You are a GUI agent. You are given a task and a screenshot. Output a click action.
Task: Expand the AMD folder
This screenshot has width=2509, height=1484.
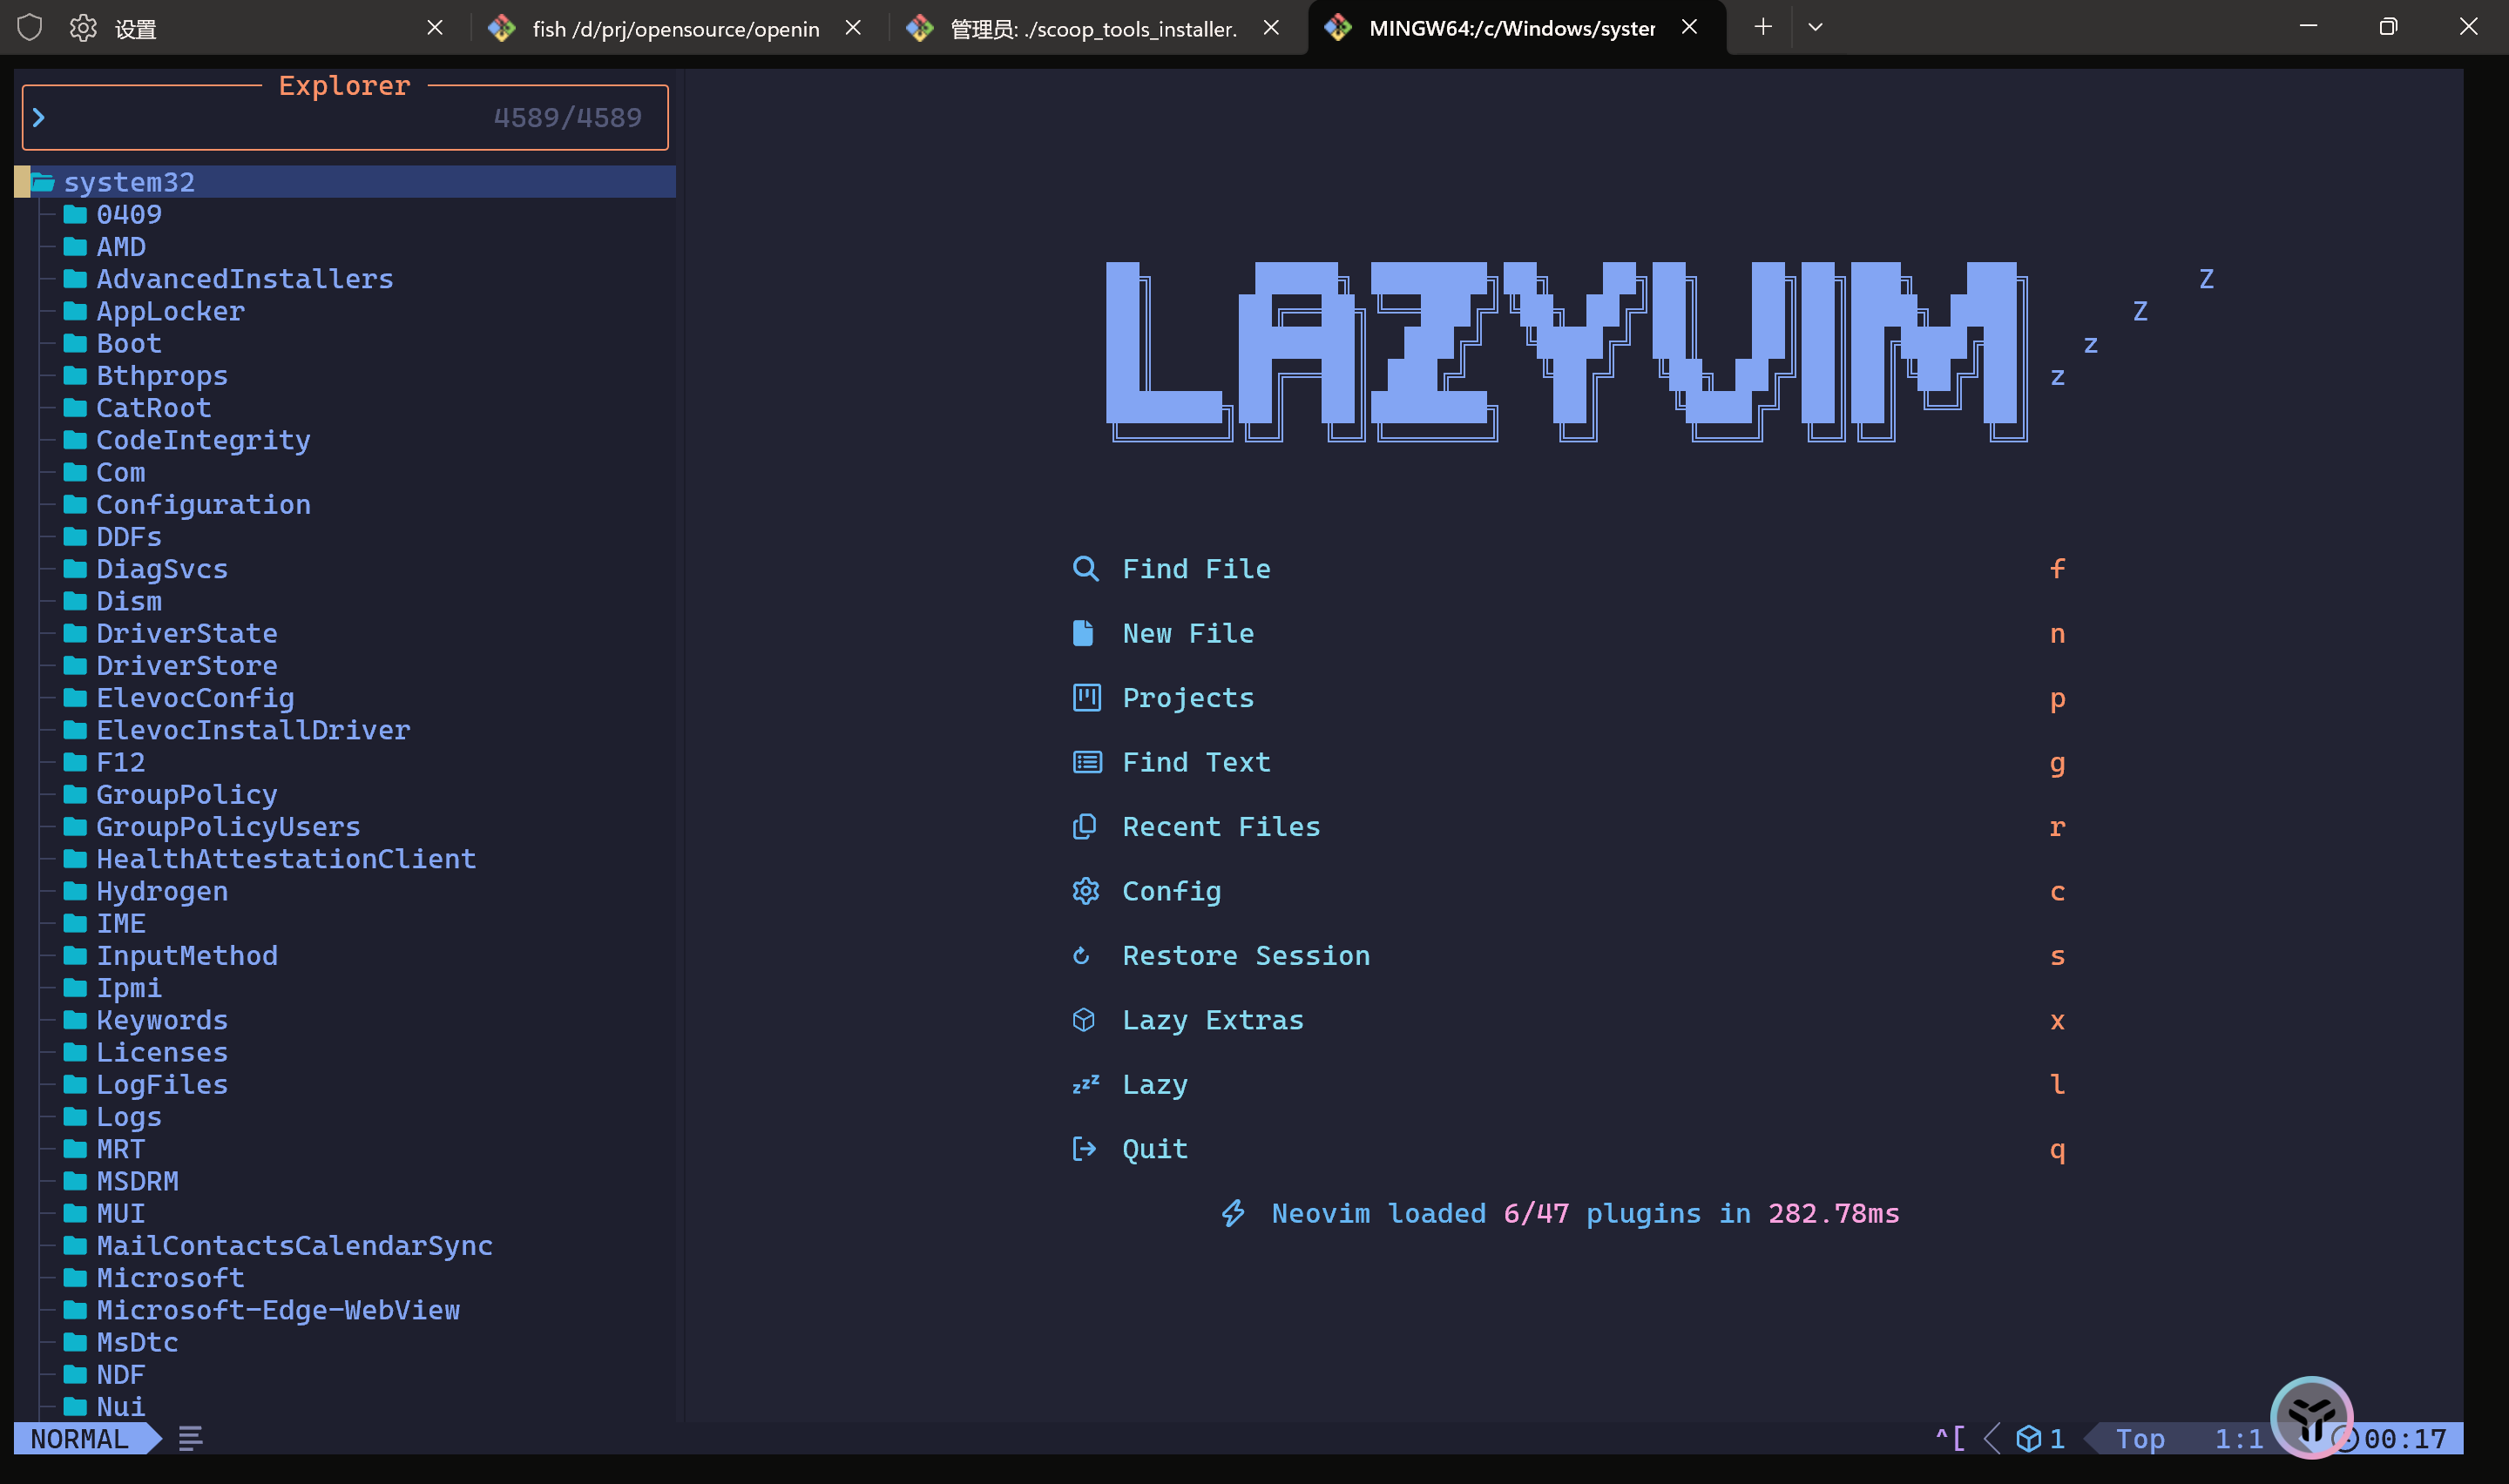[x=120, y=246]
